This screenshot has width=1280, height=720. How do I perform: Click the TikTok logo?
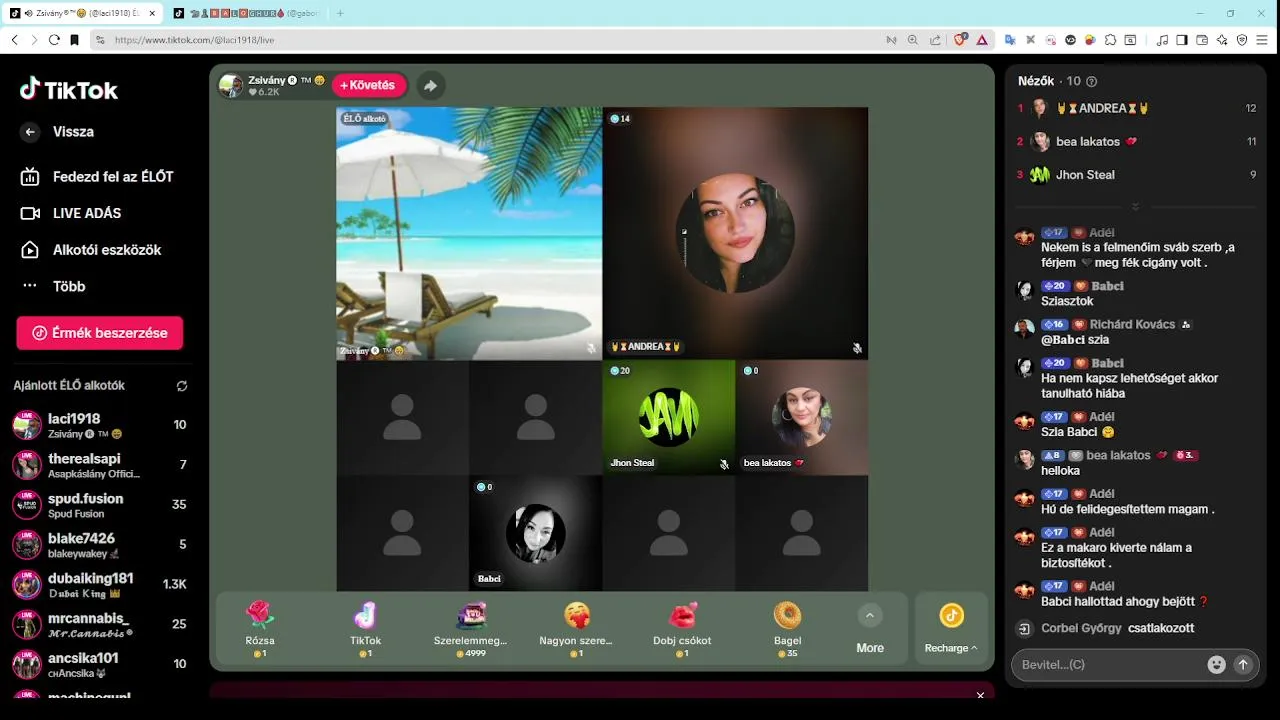[x=69, y=90]
